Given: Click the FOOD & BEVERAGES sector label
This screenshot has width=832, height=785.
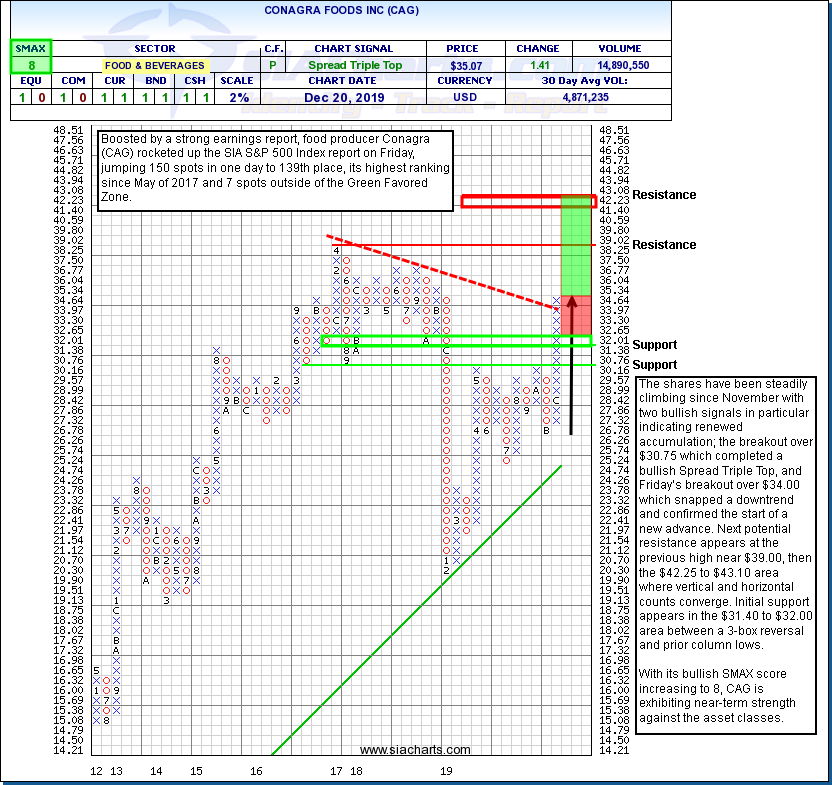Looking at the screenshot, I should coord(153,65).
